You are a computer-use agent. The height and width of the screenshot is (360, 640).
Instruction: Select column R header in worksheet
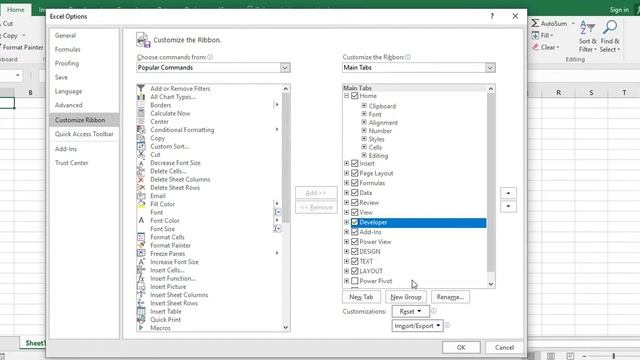click(558, 93)
